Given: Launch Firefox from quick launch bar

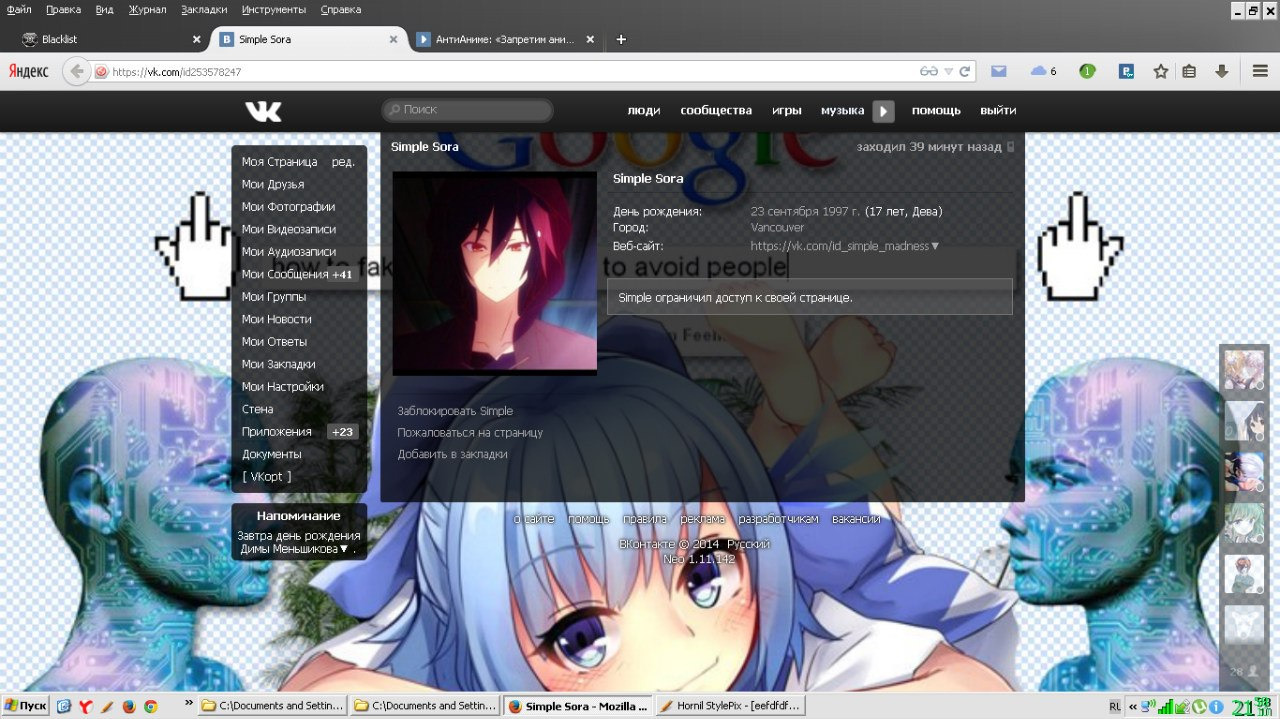Looking at the screenshot, I should click(129, 706).
